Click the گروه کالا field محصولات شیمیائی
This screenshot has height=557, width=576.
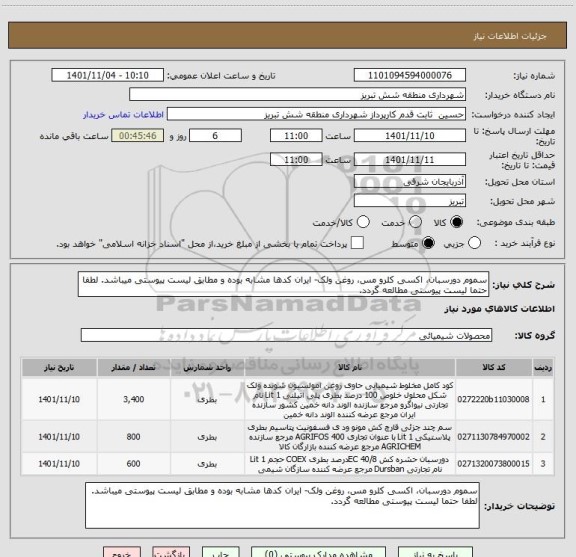click(x=286, y=335)
